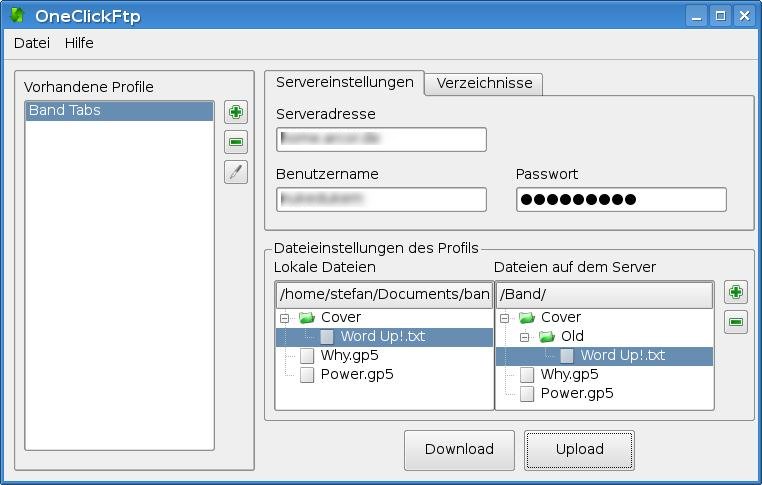
Task: Focus the Serveradresse input field
Action: tap(380, 139)
